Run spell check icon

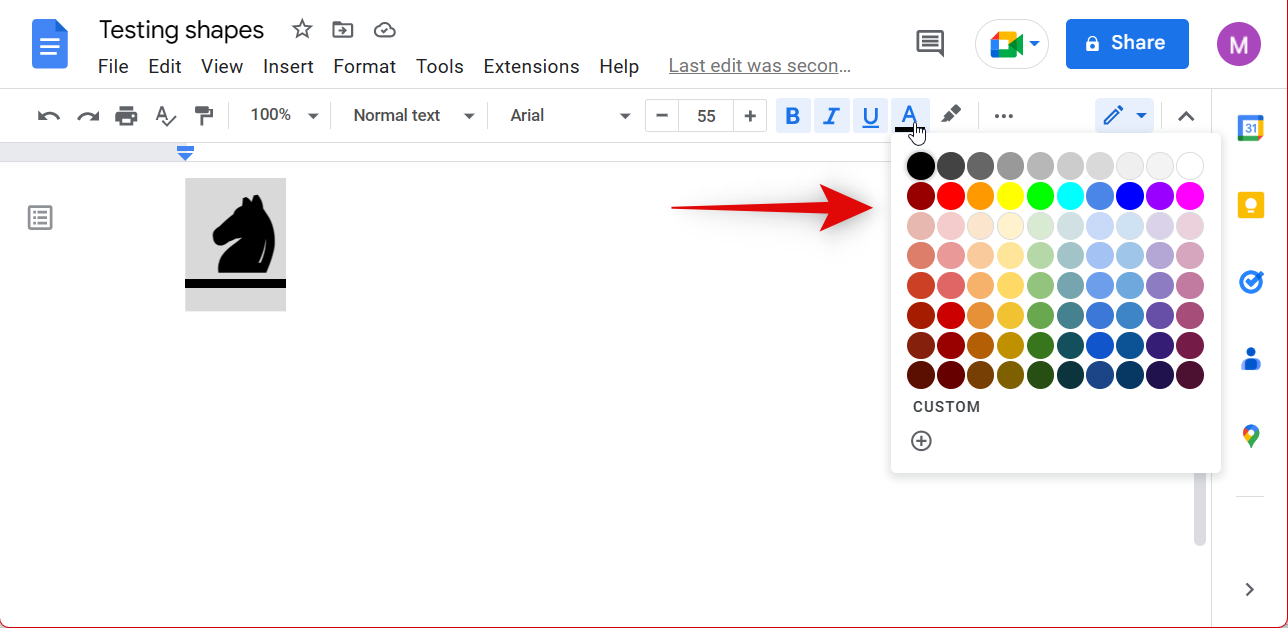pyautogui.click(x=165, y=116)
